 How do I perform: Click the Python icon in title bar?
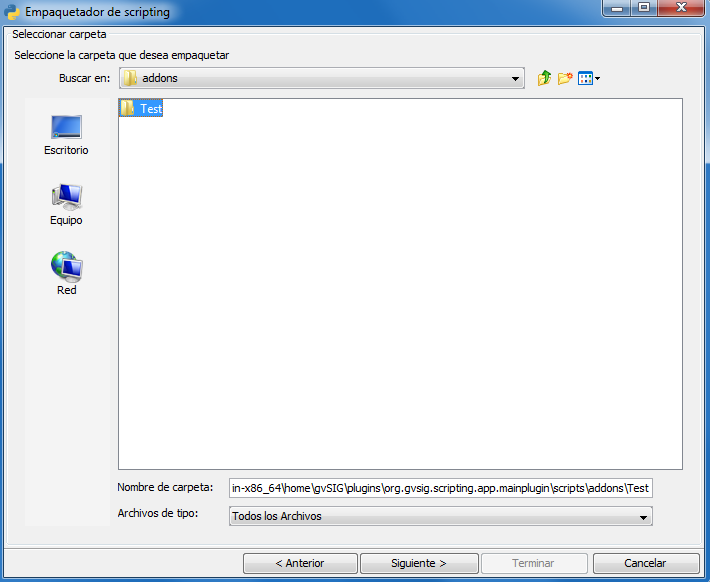coord(13,12)
